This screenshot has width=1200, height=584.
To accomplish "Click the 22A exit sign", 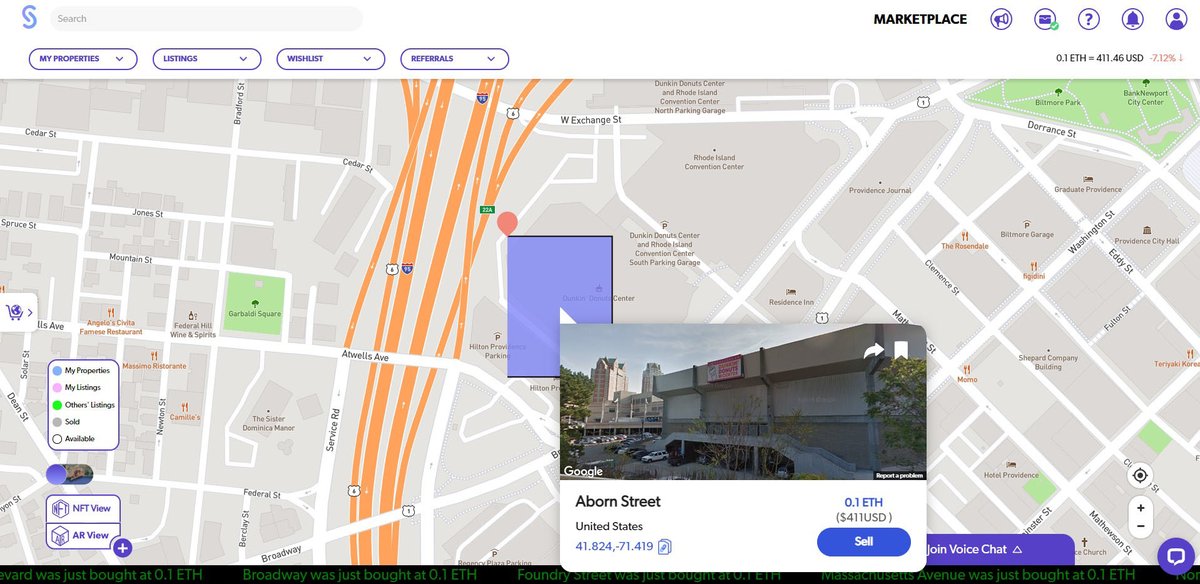I will pos(488,210).
